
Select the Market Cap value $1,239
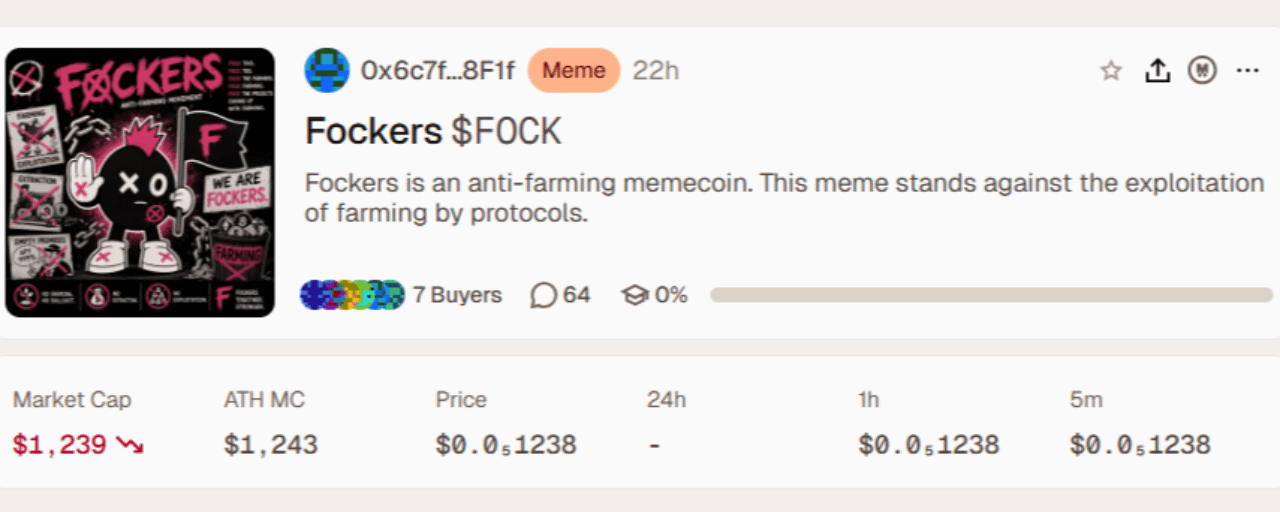tap(59, 445)
